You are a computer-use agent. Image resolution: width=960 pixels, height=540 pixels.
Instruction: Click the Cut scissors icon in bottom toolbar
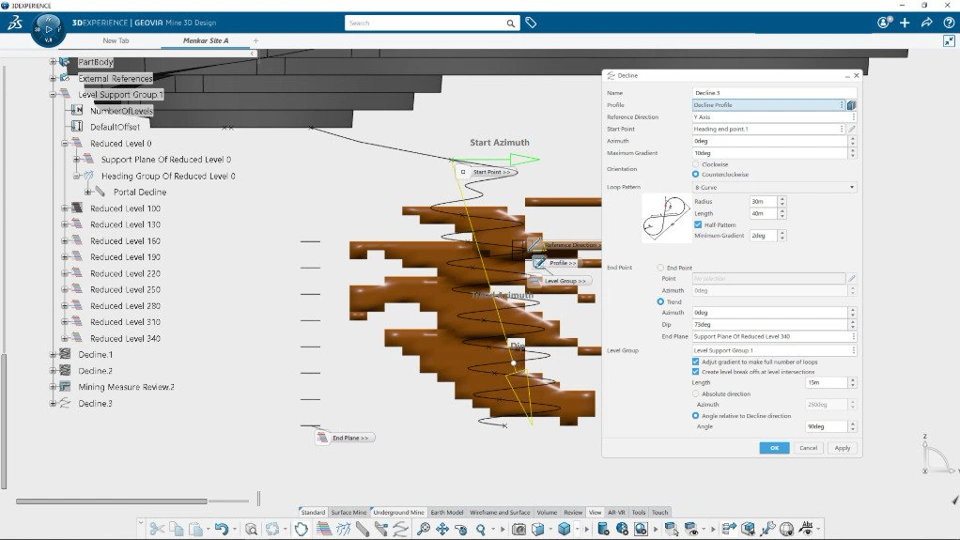pos(157,528)
